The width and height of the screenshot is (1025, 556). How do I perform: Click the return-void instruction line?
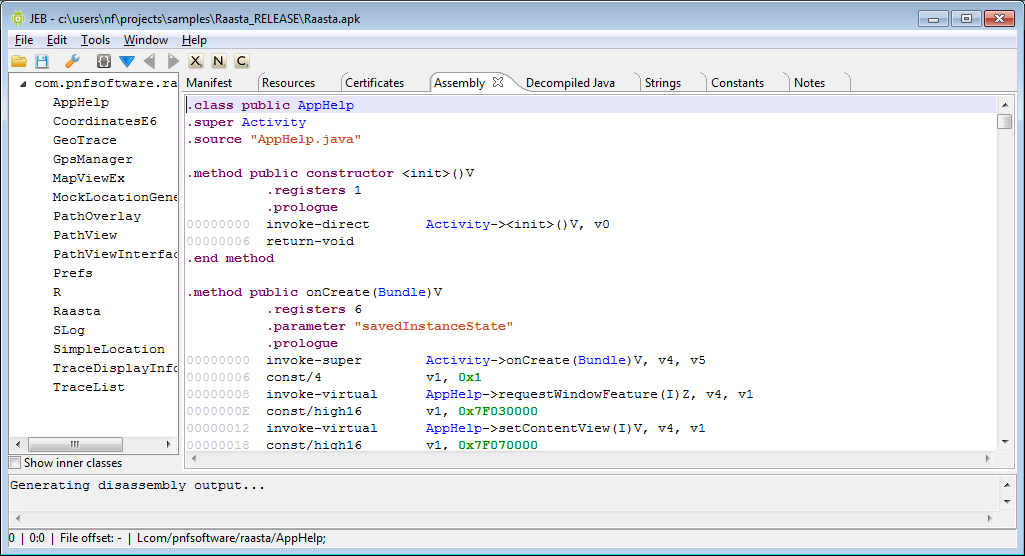coord(310,241)
